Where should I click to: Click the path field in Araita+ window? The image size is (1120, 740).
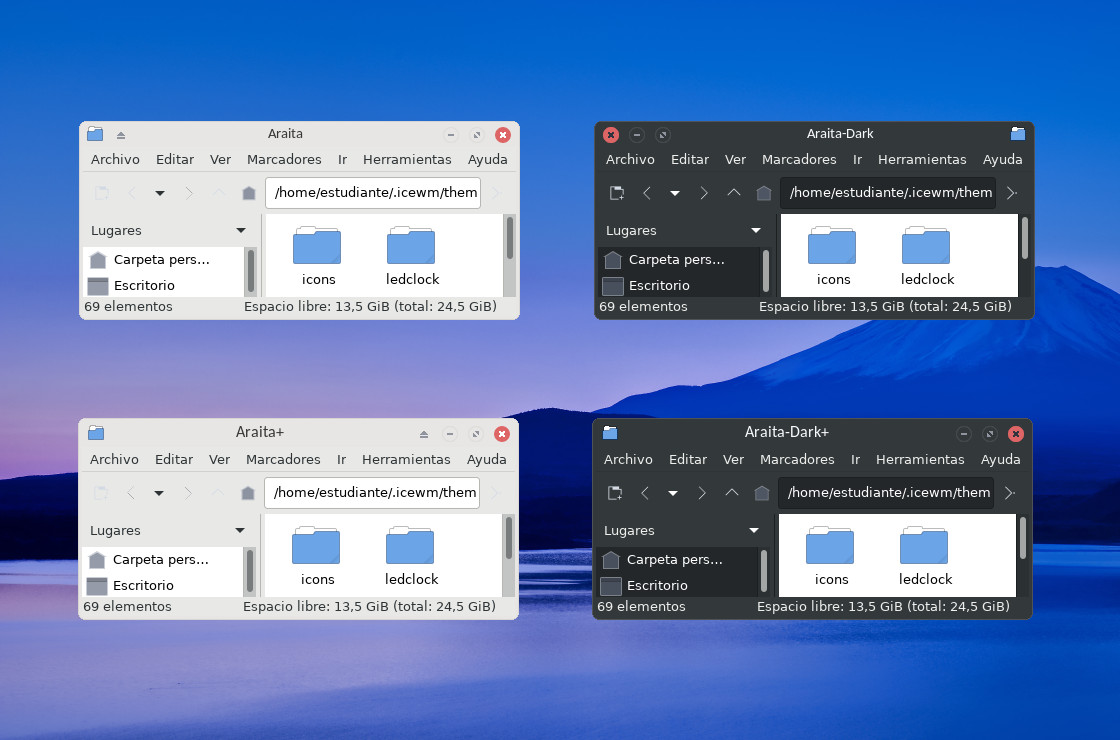[x=372, y=493]
